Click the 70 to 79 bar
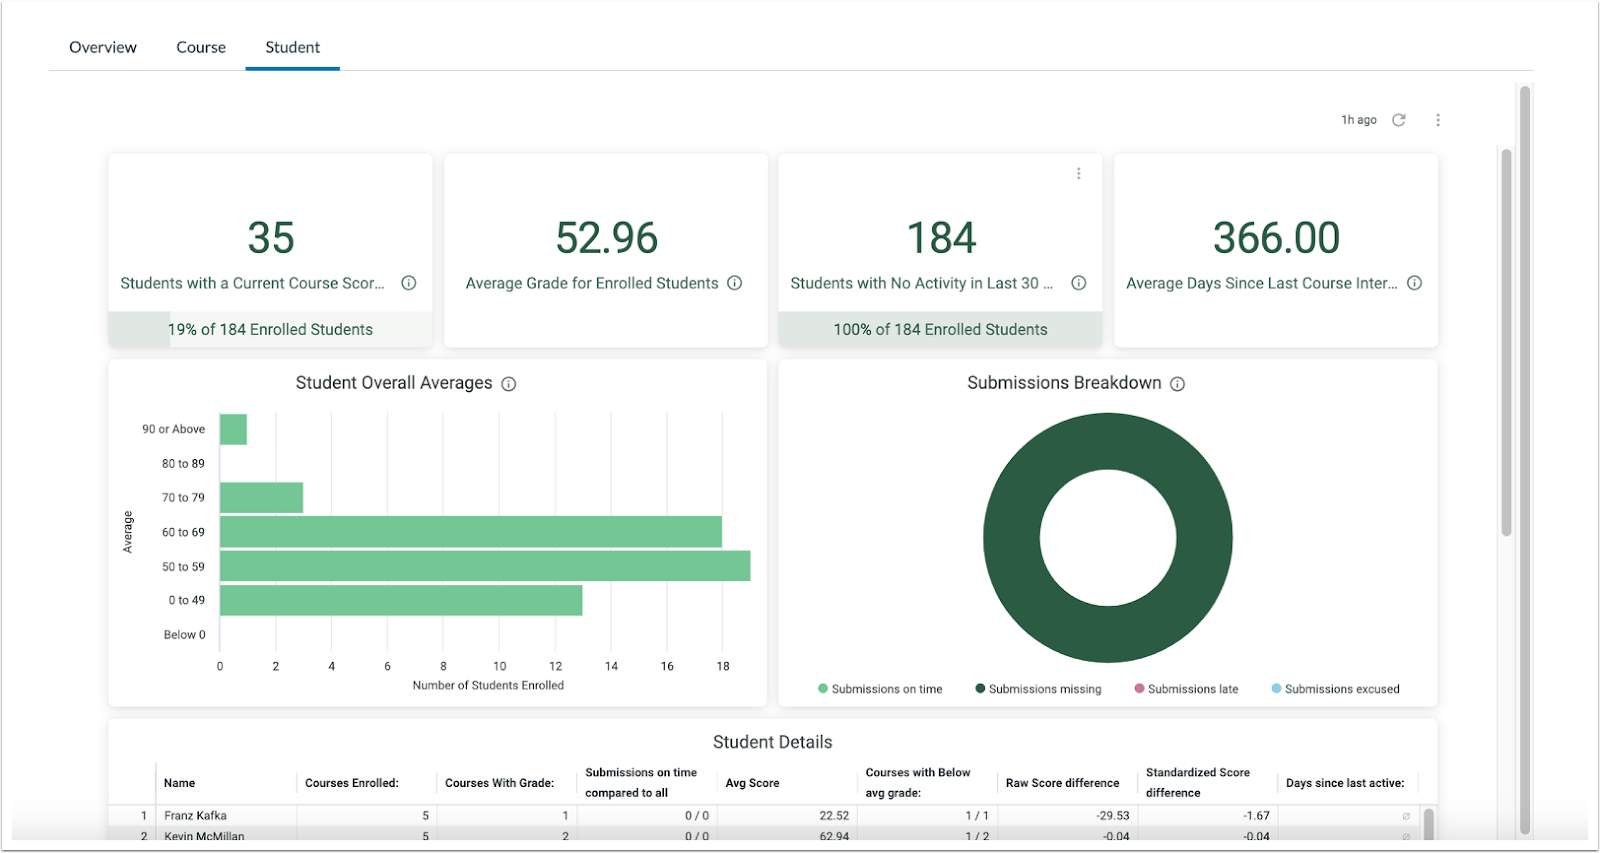1600x853 pixels. click(261, 498)
